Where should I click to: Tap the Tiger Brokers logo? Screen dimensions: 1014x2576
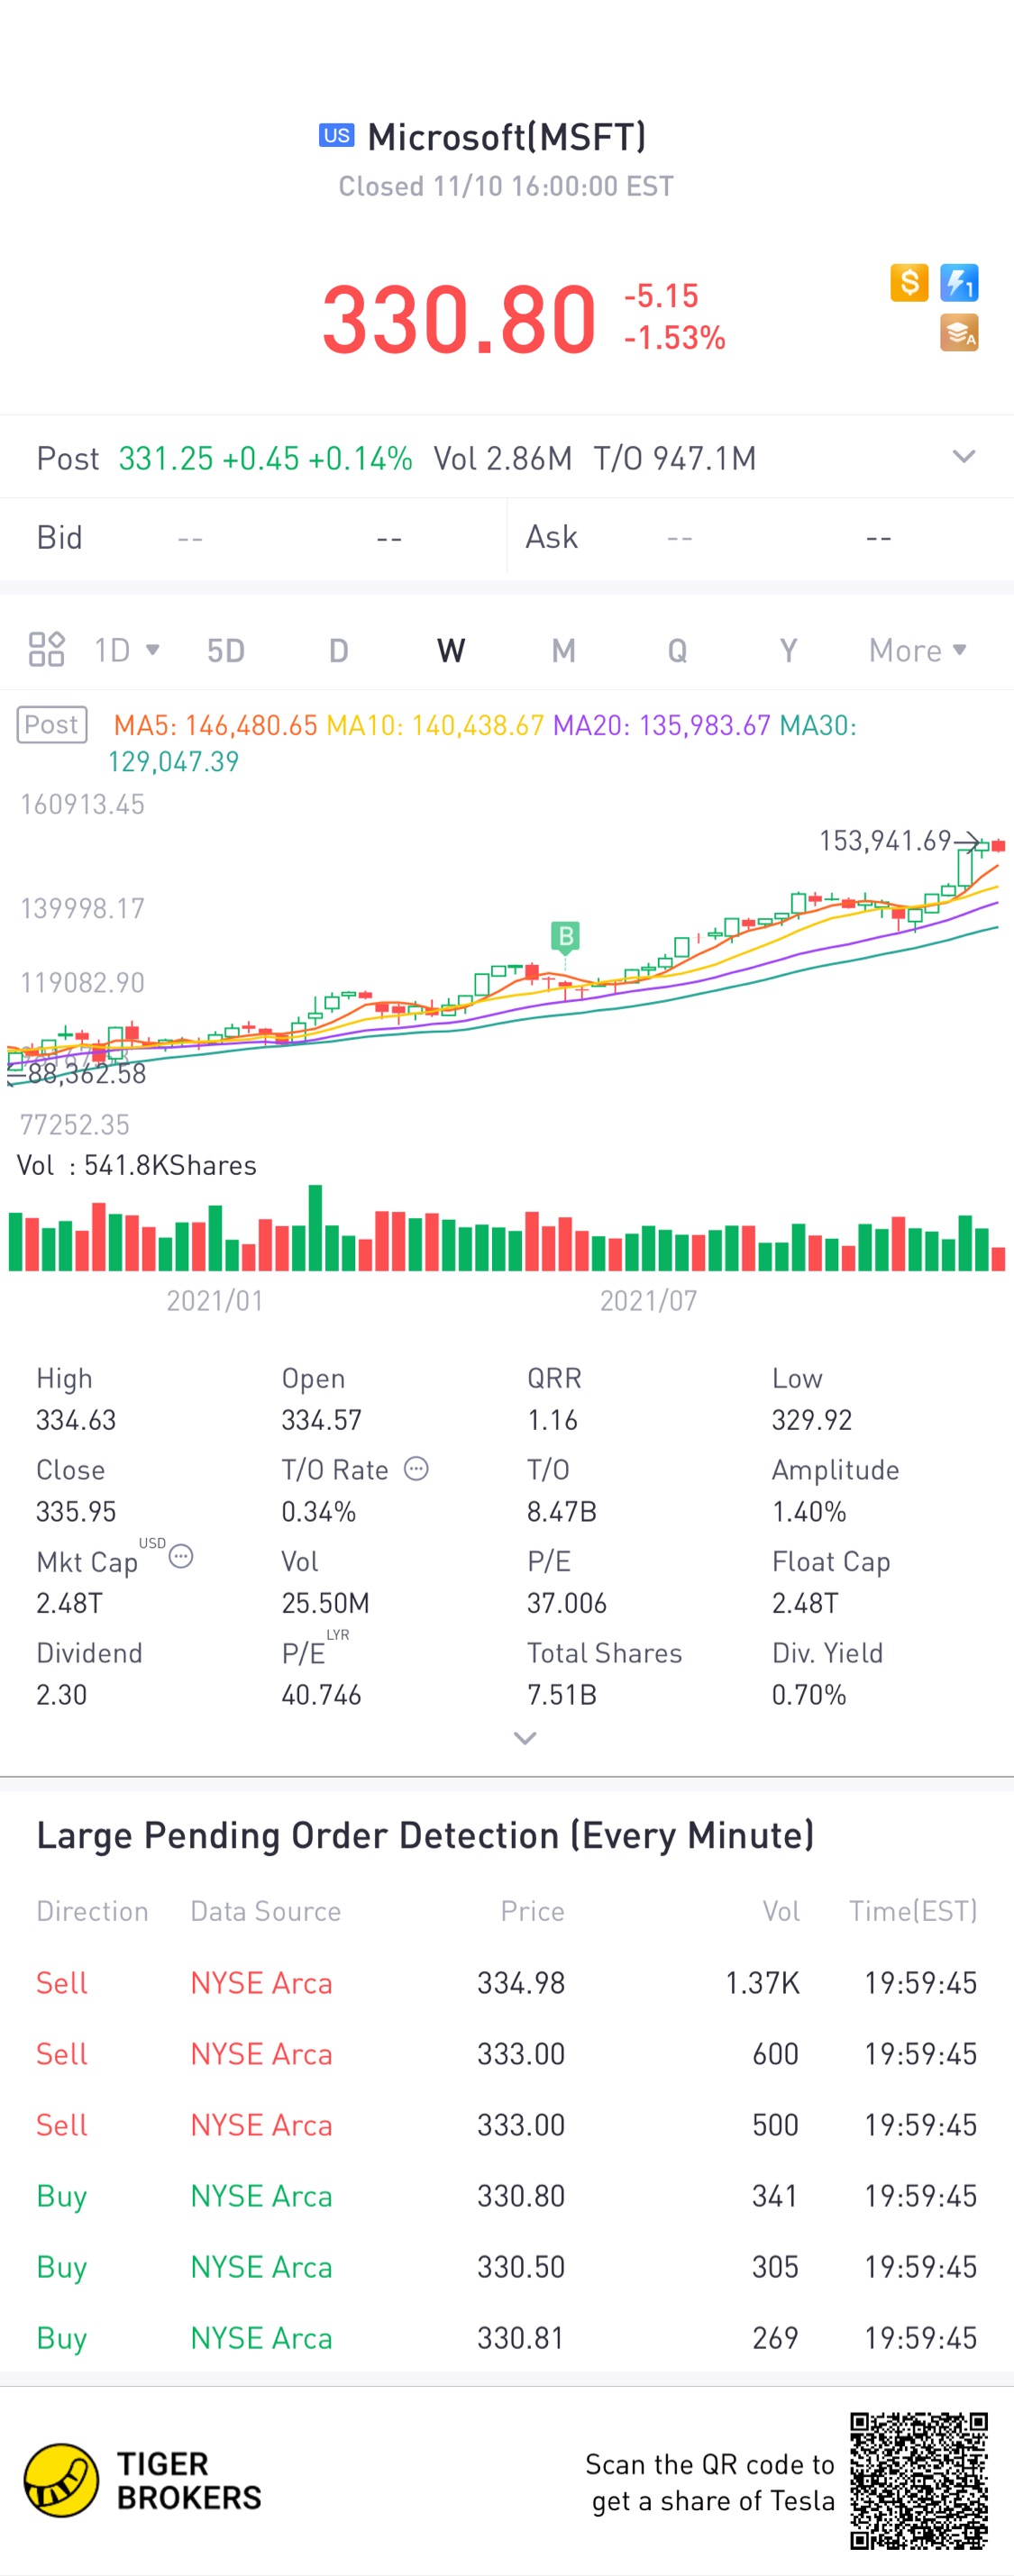click(142, 2480)
